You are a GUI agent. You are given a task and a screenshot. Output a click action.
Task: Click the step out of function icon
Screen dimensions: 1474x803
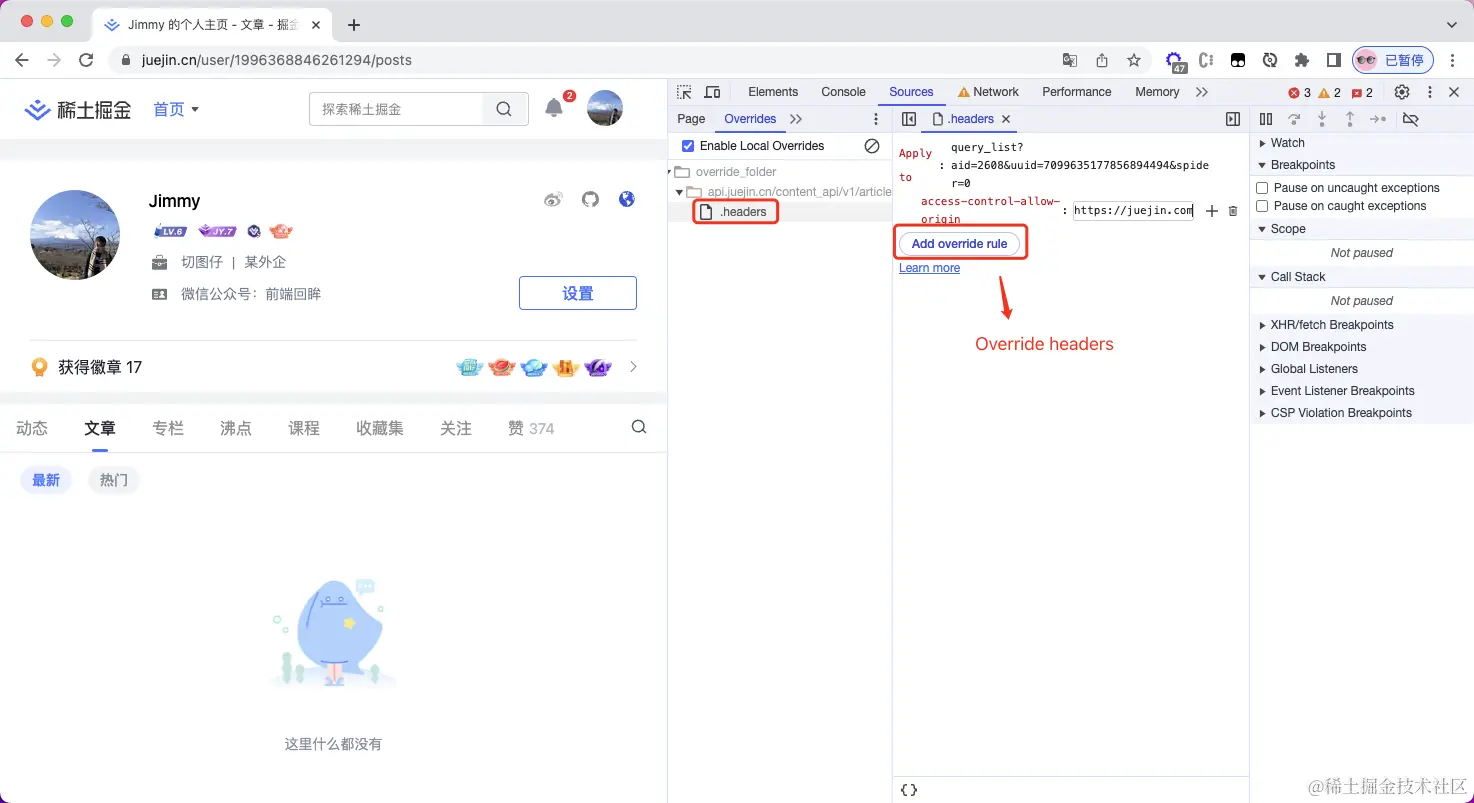click(x=1350, y=119)
